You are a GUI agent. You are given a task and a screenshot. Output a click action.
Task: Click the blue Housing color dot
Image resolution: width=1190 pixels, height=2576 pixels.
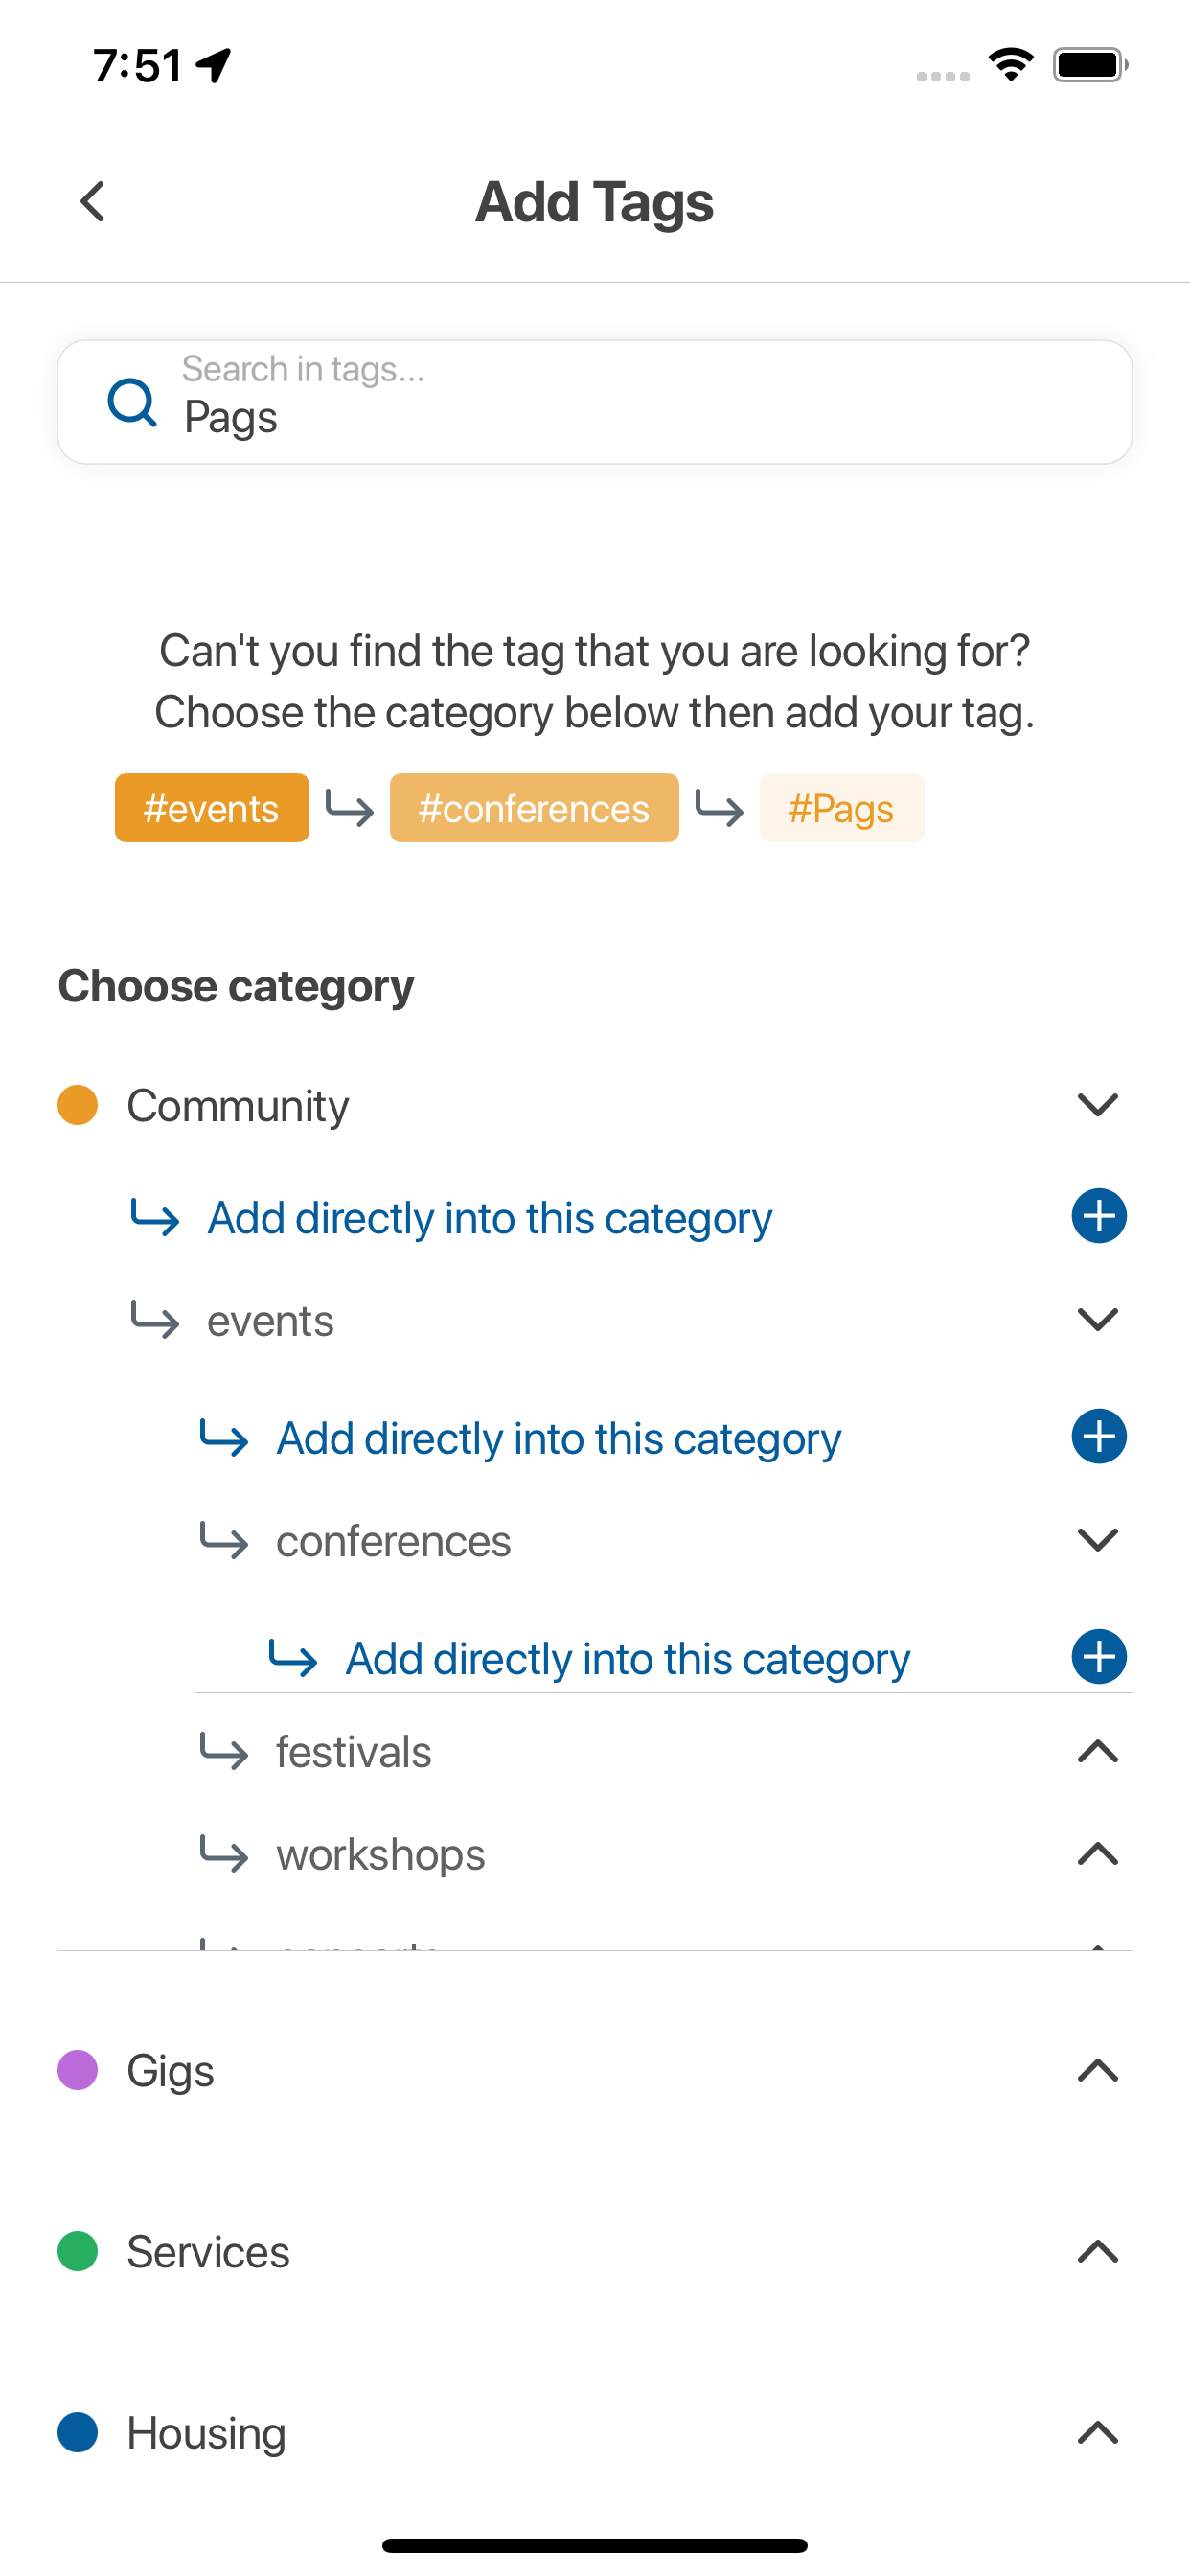click(x=78, y=2432)
